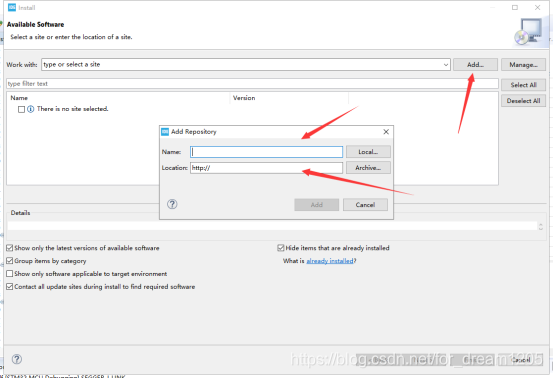The height and width of the screenshot is (378, 553).
Task: Click the Select All button
Action: tap(523, 85)
